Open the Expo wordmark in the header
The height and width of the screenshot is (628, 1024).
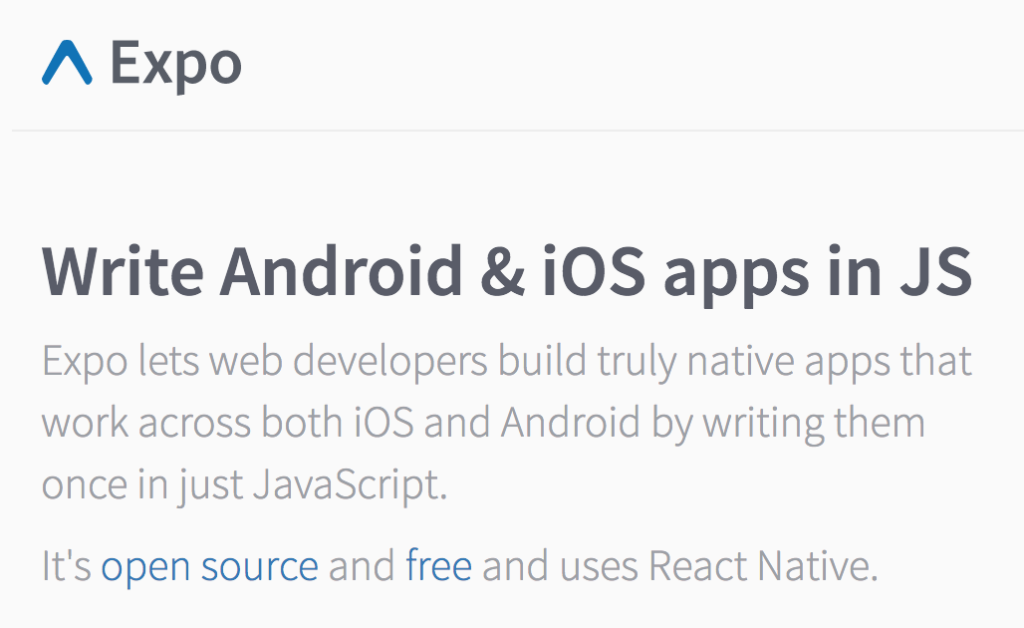[x=176, y=65]
